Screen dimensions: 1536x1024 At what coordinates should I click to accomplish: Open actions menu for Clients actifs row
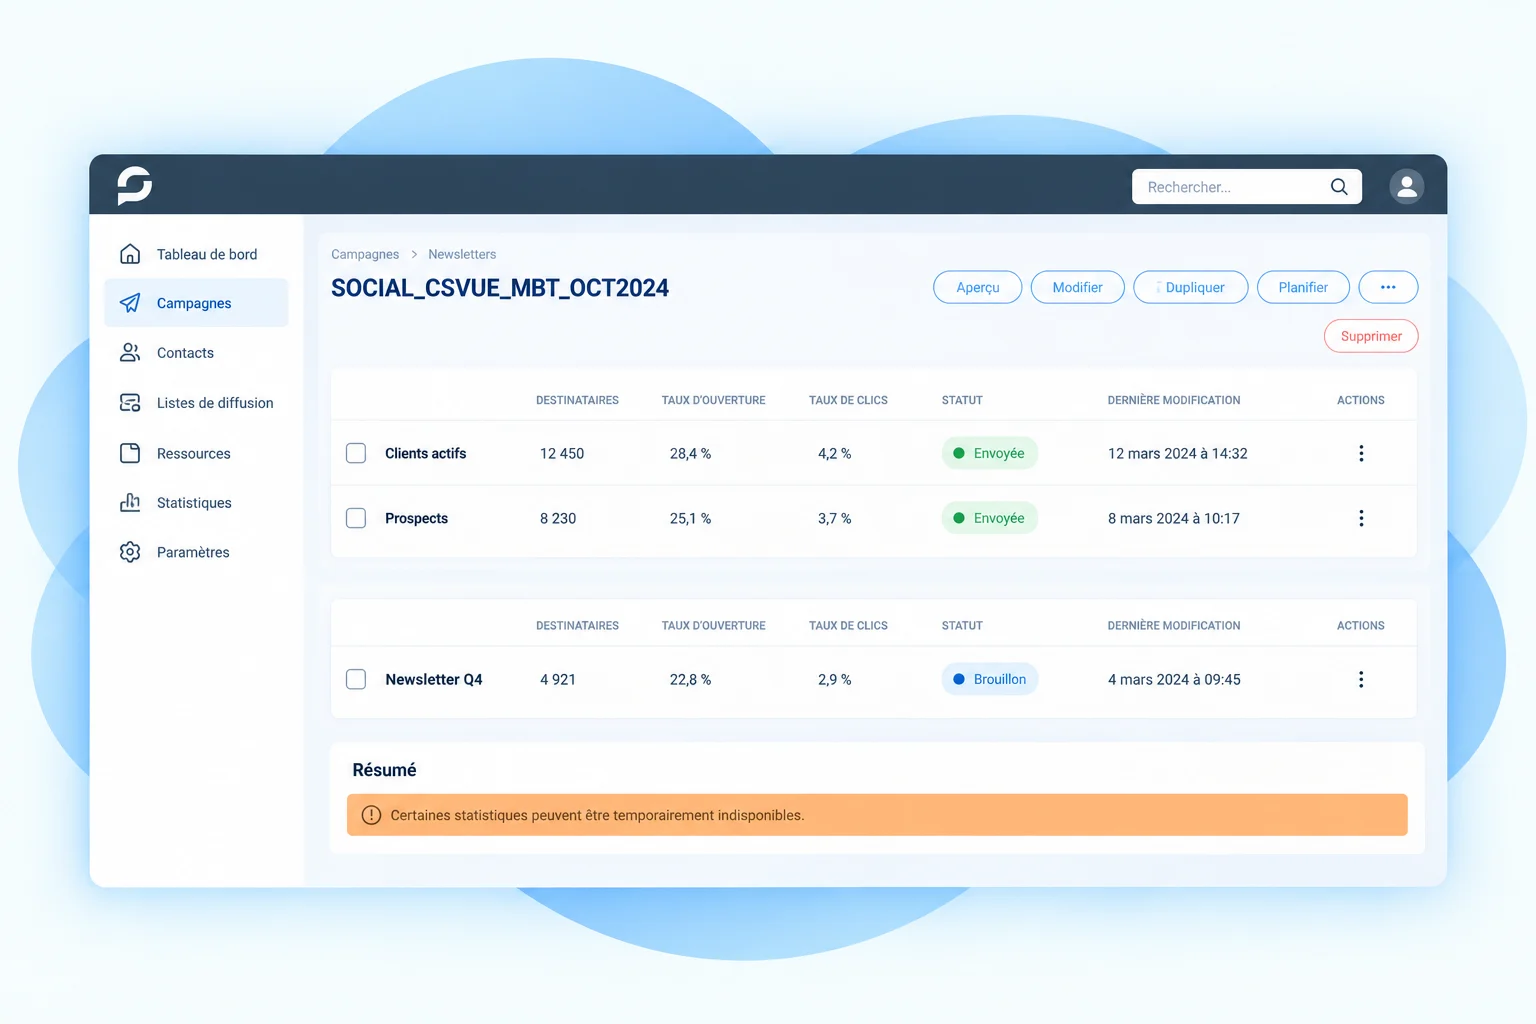(x=1361, y=453)
